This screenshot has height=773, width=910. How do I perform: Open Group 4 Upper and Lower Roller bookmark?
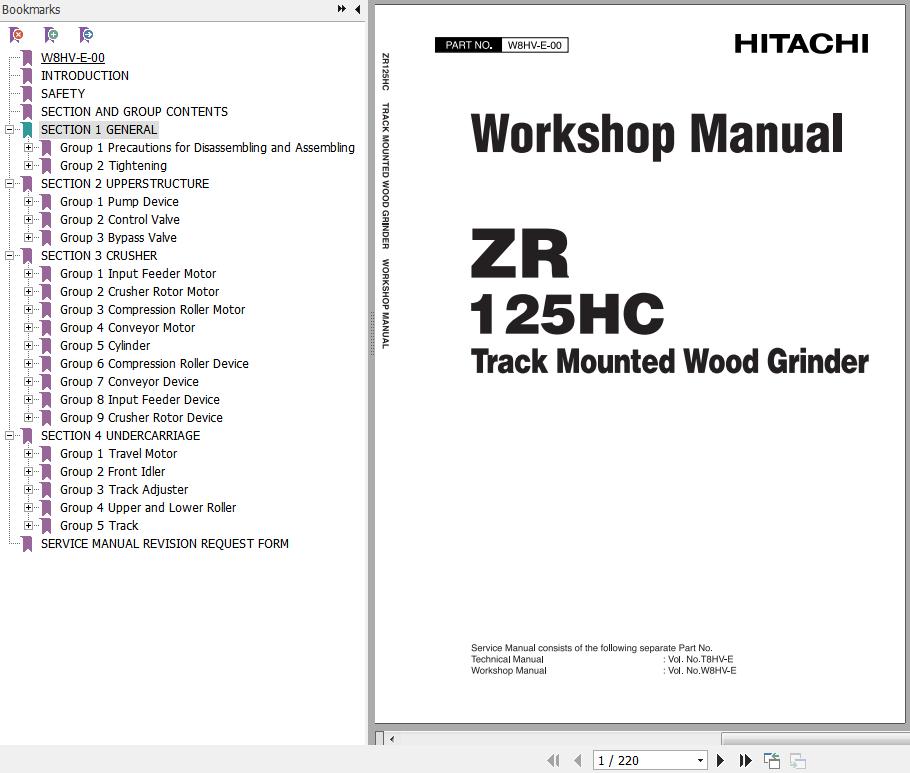(148, 507)
